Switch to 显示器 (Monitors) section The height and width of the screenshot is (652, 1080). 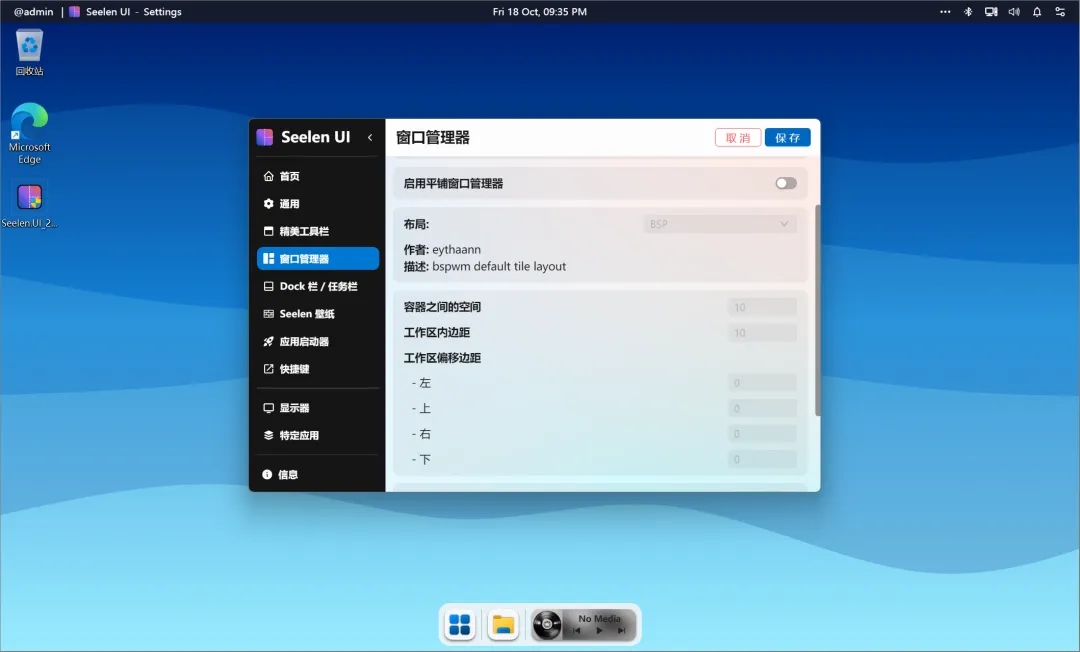coord(299,408)
